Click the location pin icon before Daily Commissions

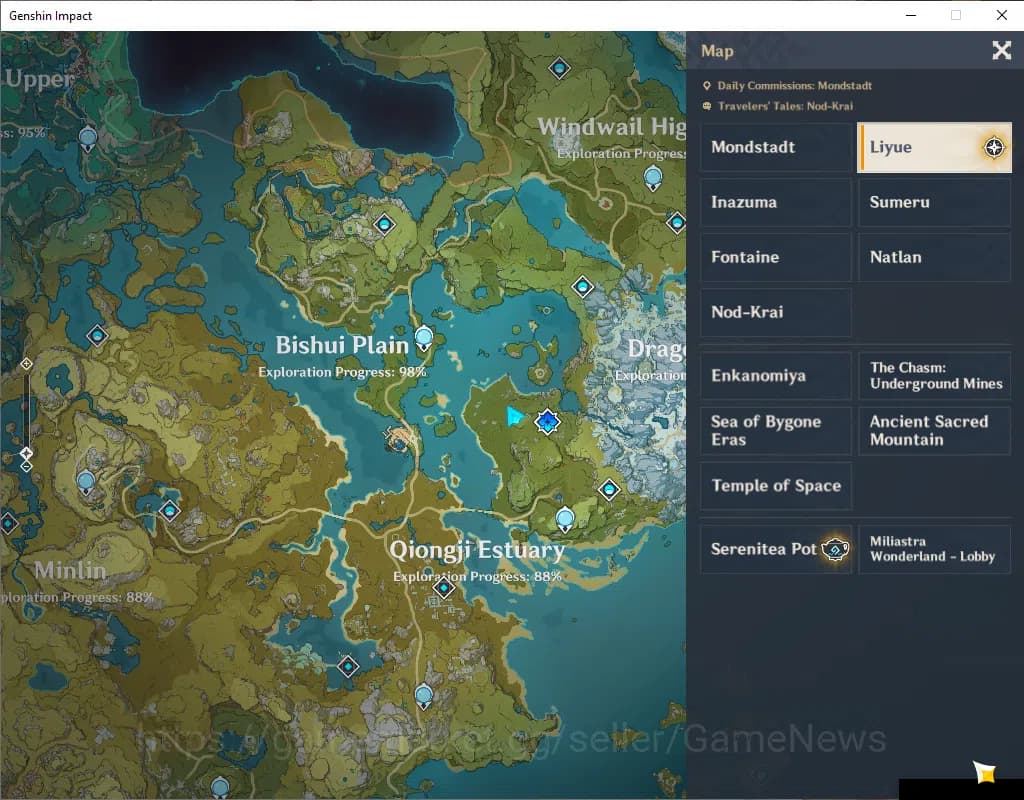click(x=707, y=86)
